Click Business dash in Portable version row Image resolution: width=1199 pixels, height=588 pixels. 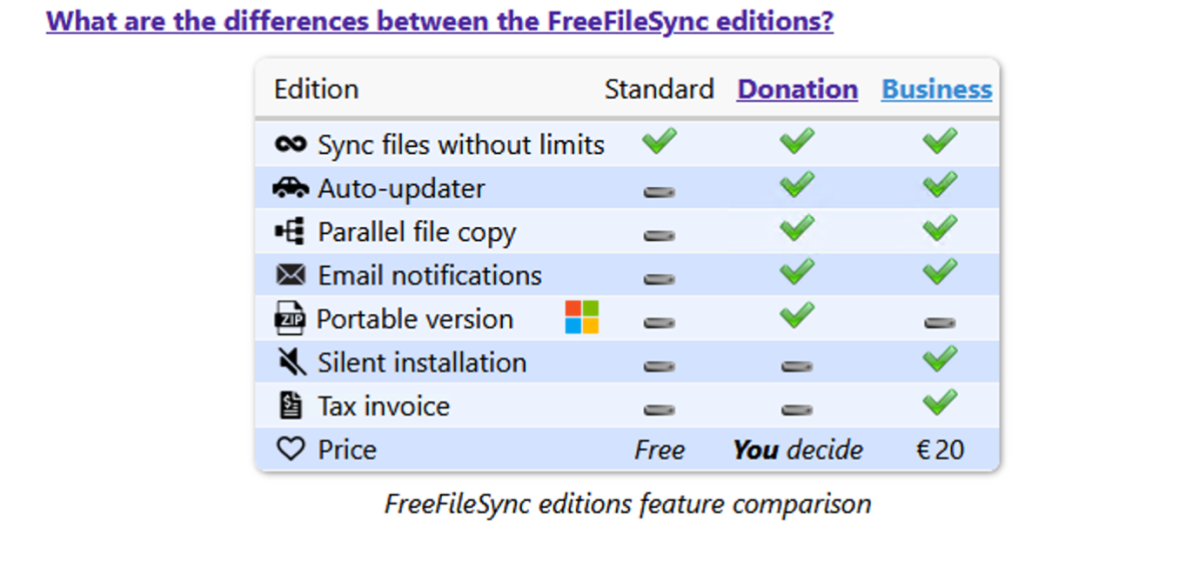pos(940,323)
